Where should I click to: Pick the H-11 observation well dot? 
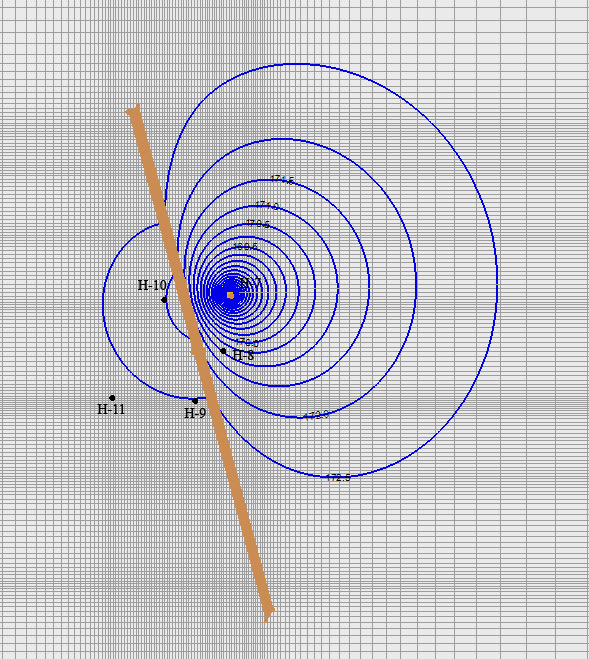coord(112,398)
